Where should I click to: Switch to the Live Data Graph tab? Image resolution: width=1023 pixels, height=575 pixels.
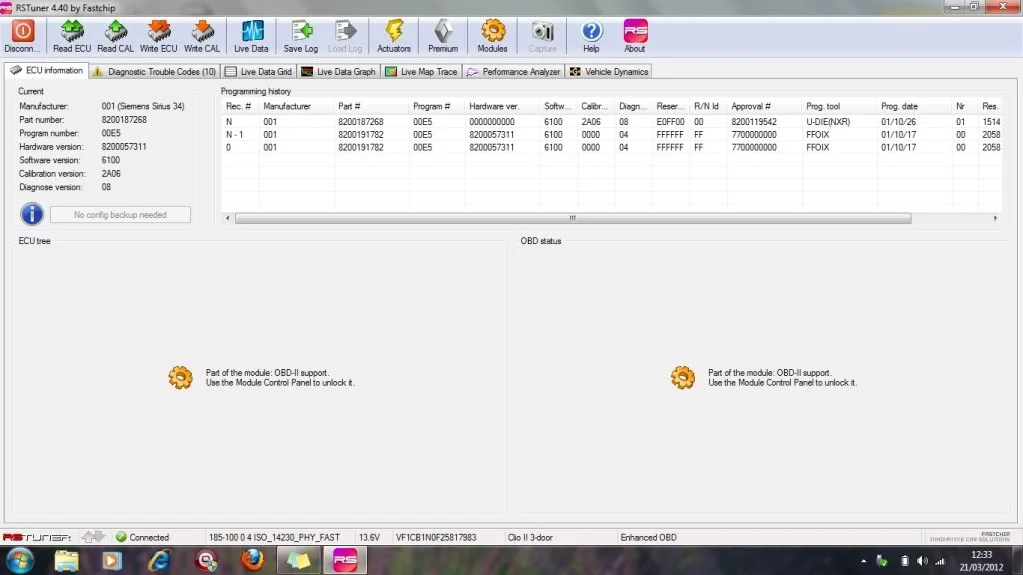(339, 72)
